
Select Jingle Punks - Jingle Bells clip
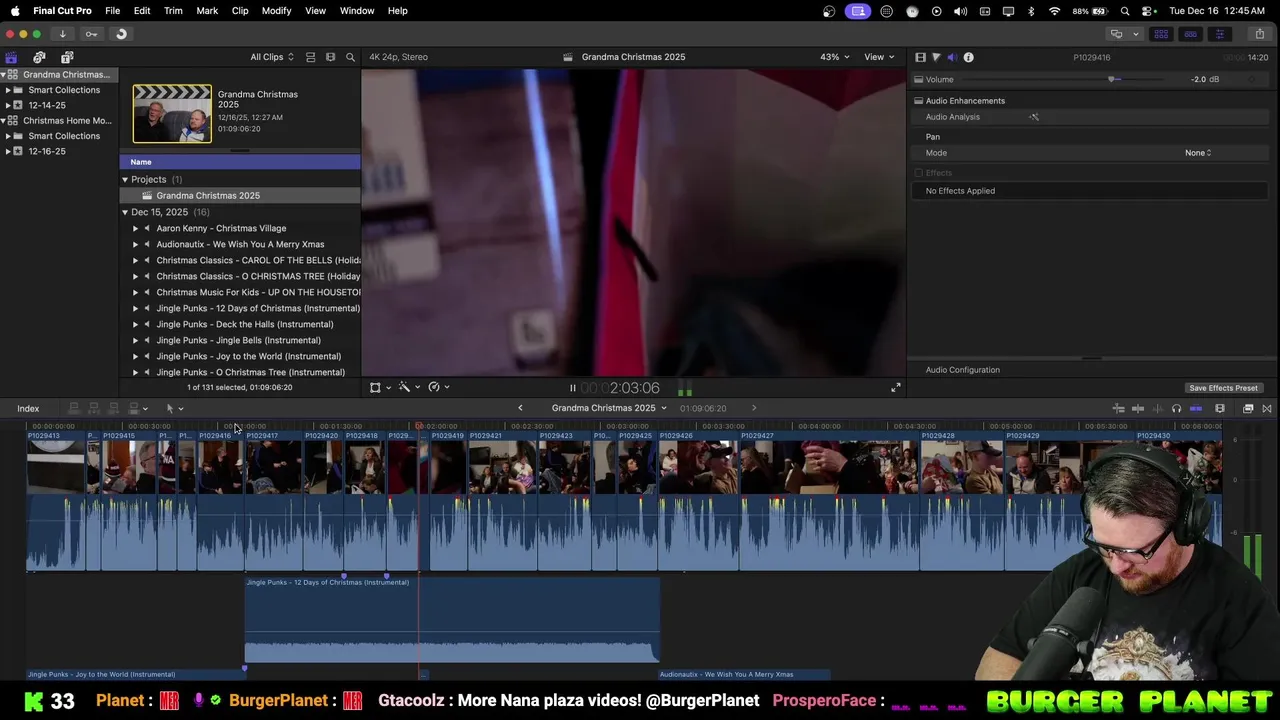coord(238,340)
